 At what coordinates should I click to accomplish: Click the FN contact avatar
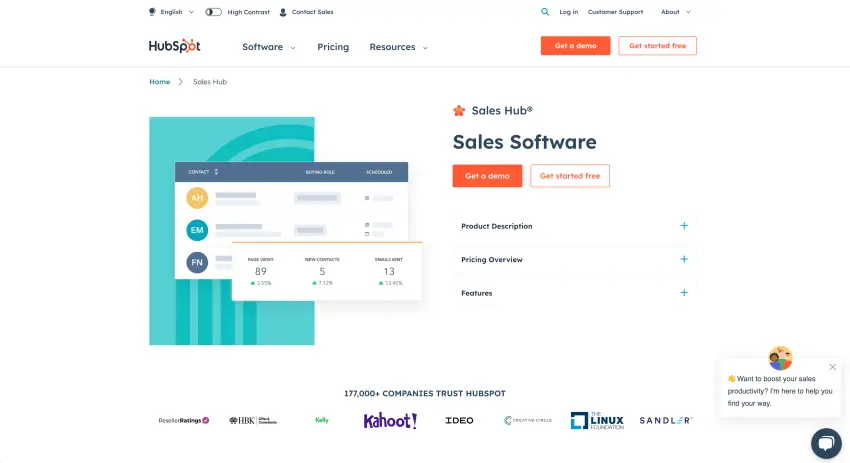point(197,262)
